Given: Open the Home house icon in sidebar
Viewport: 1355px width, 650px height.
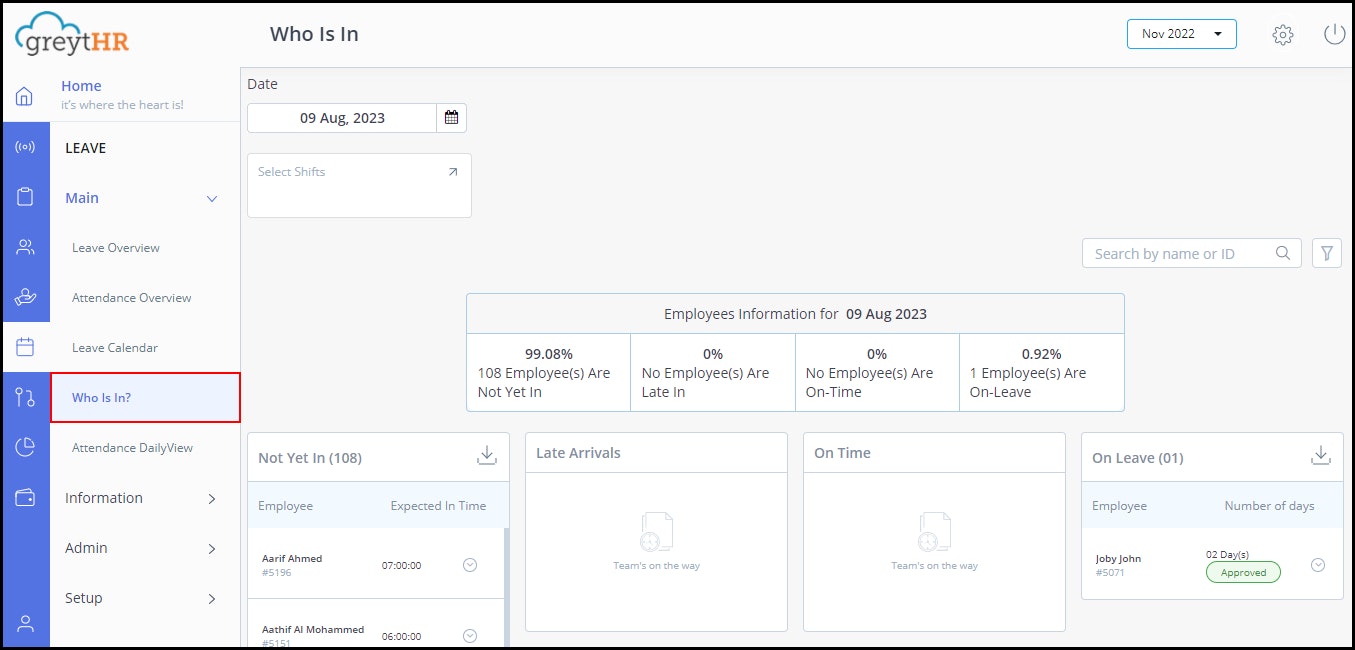Looking at the screenshot, I should tap(25, 97).
